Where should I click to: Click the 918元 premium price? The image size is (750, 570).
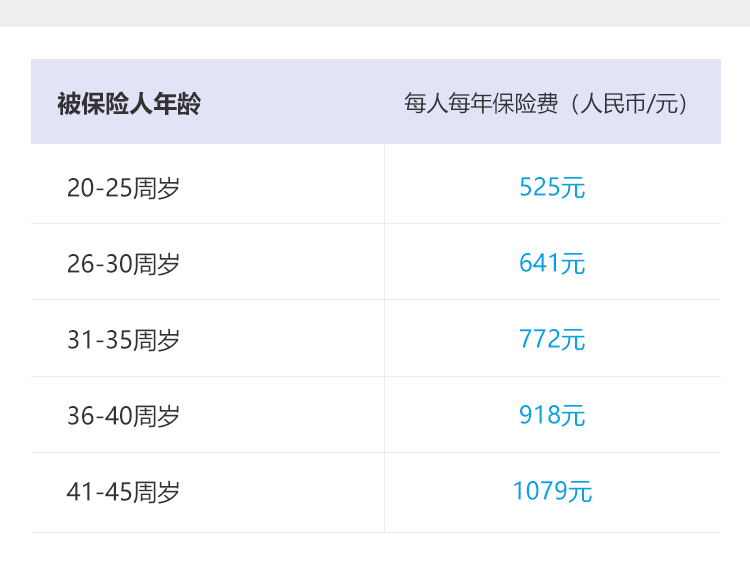pyautogui.click(x=552, y=416)
